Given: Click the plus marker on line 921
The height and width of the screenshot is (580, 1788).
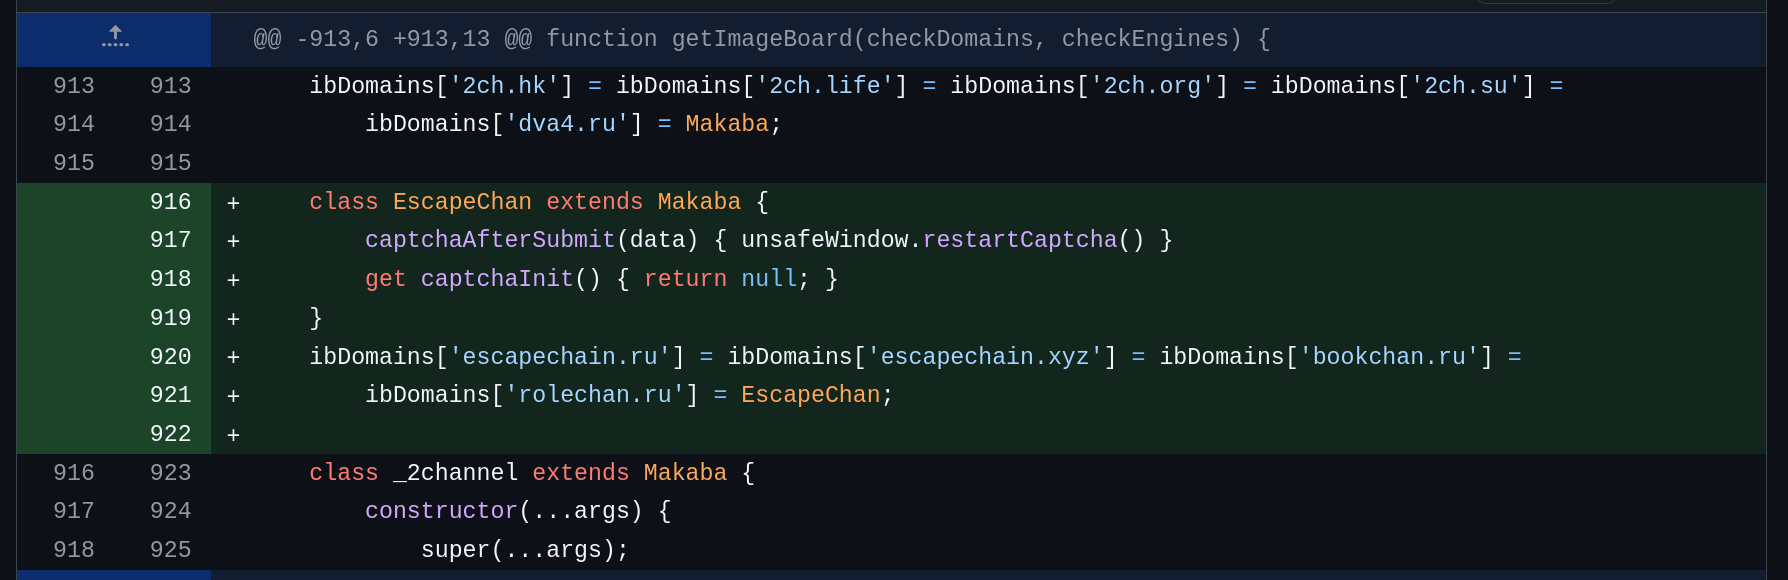Looking at the screenshot, I should pyautogui.click(x=233, y=396).
